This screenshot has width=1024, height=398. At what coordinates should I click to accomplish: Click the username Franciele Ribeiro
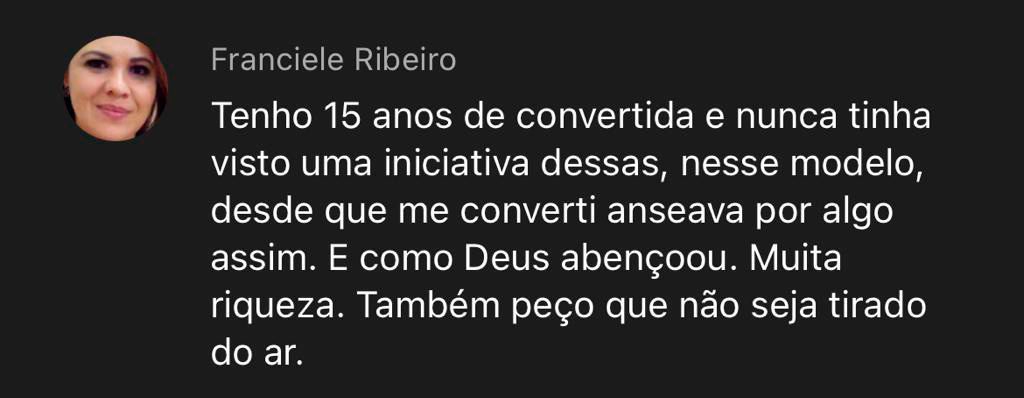[334, 61]
